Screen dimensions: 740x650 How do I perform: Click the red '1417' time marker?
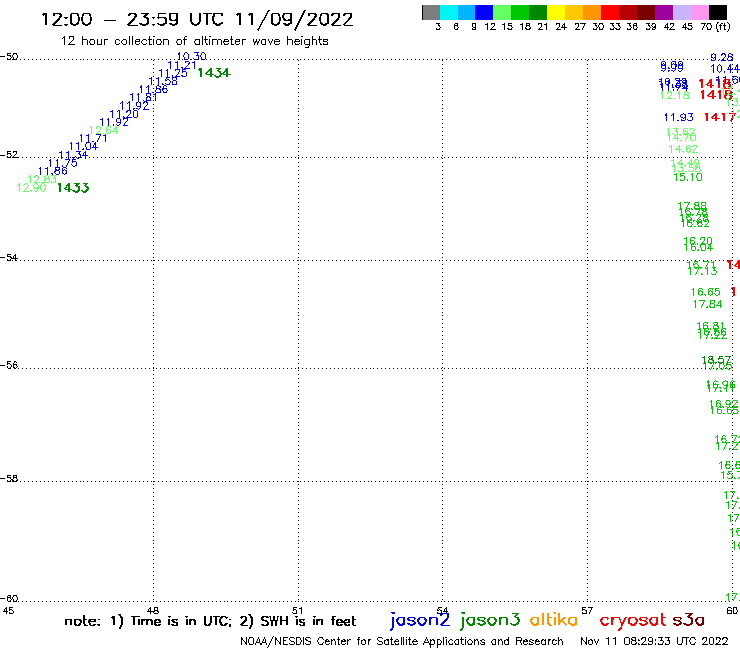point(719,117)
